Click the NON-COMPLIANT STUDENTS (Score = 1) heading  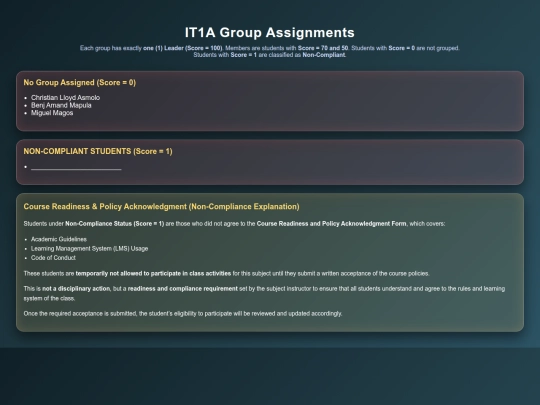(x=98, y=152)
